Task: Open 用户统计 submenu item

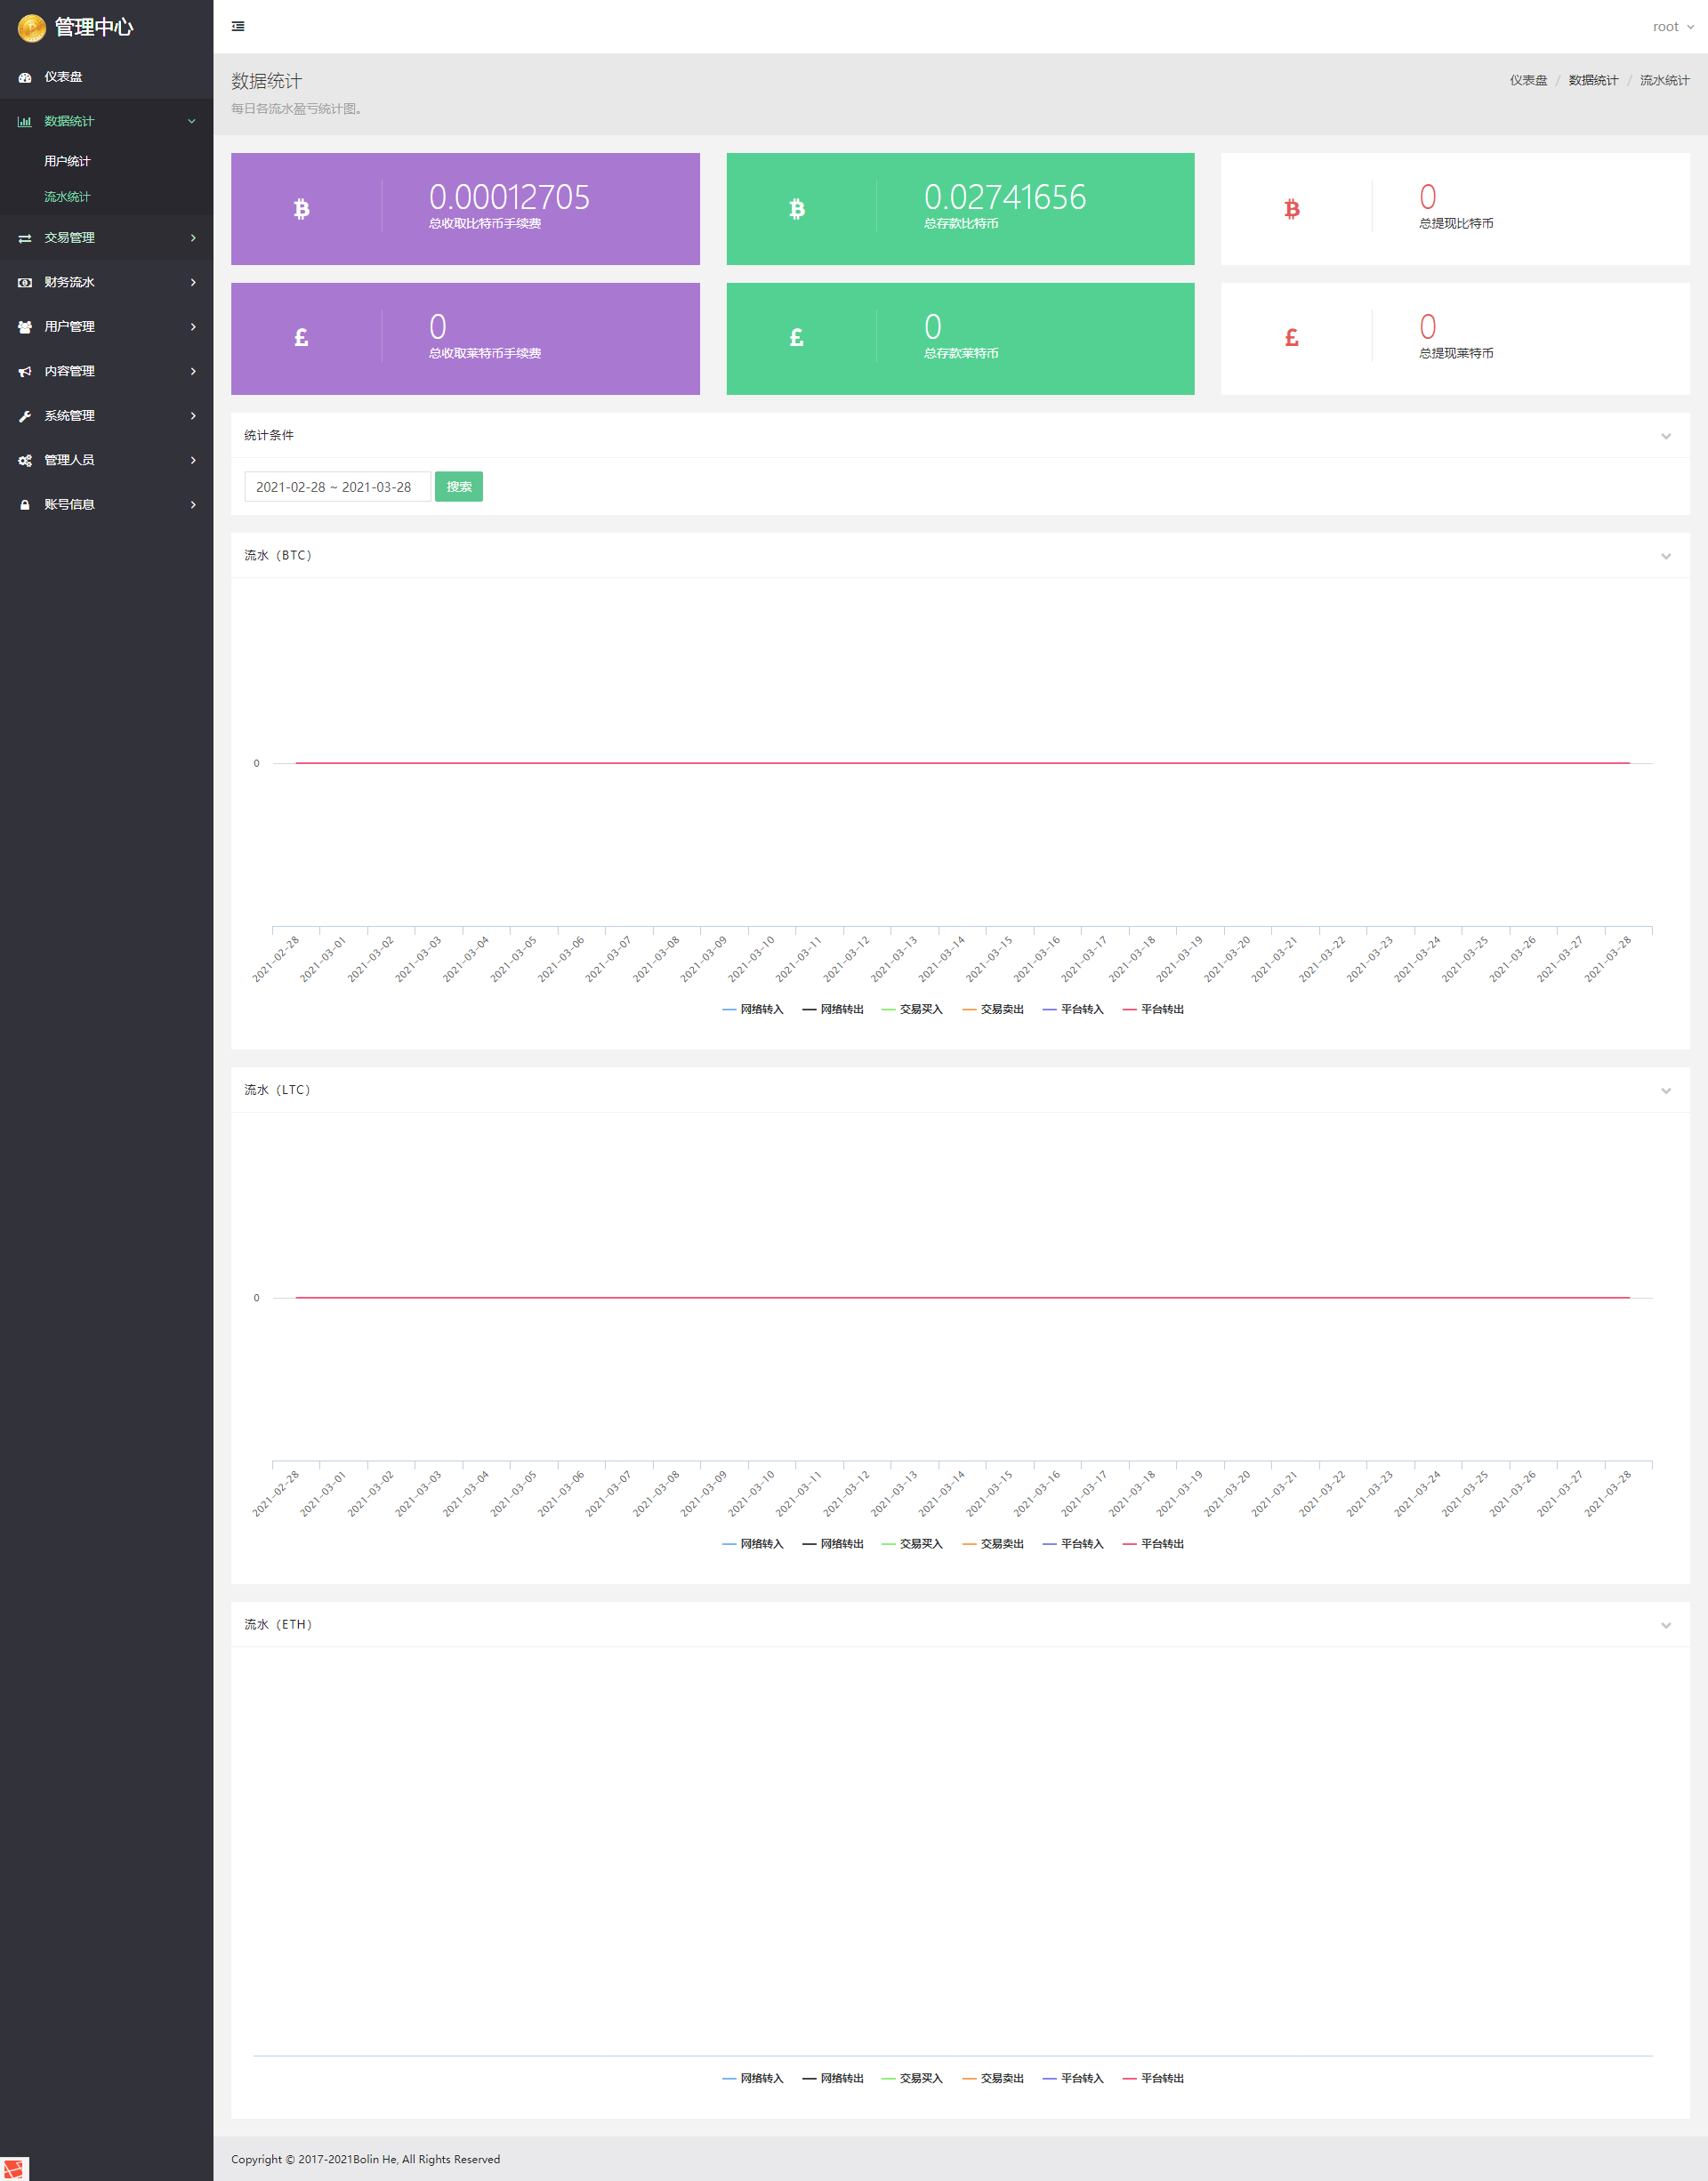Action: [67, 161]
